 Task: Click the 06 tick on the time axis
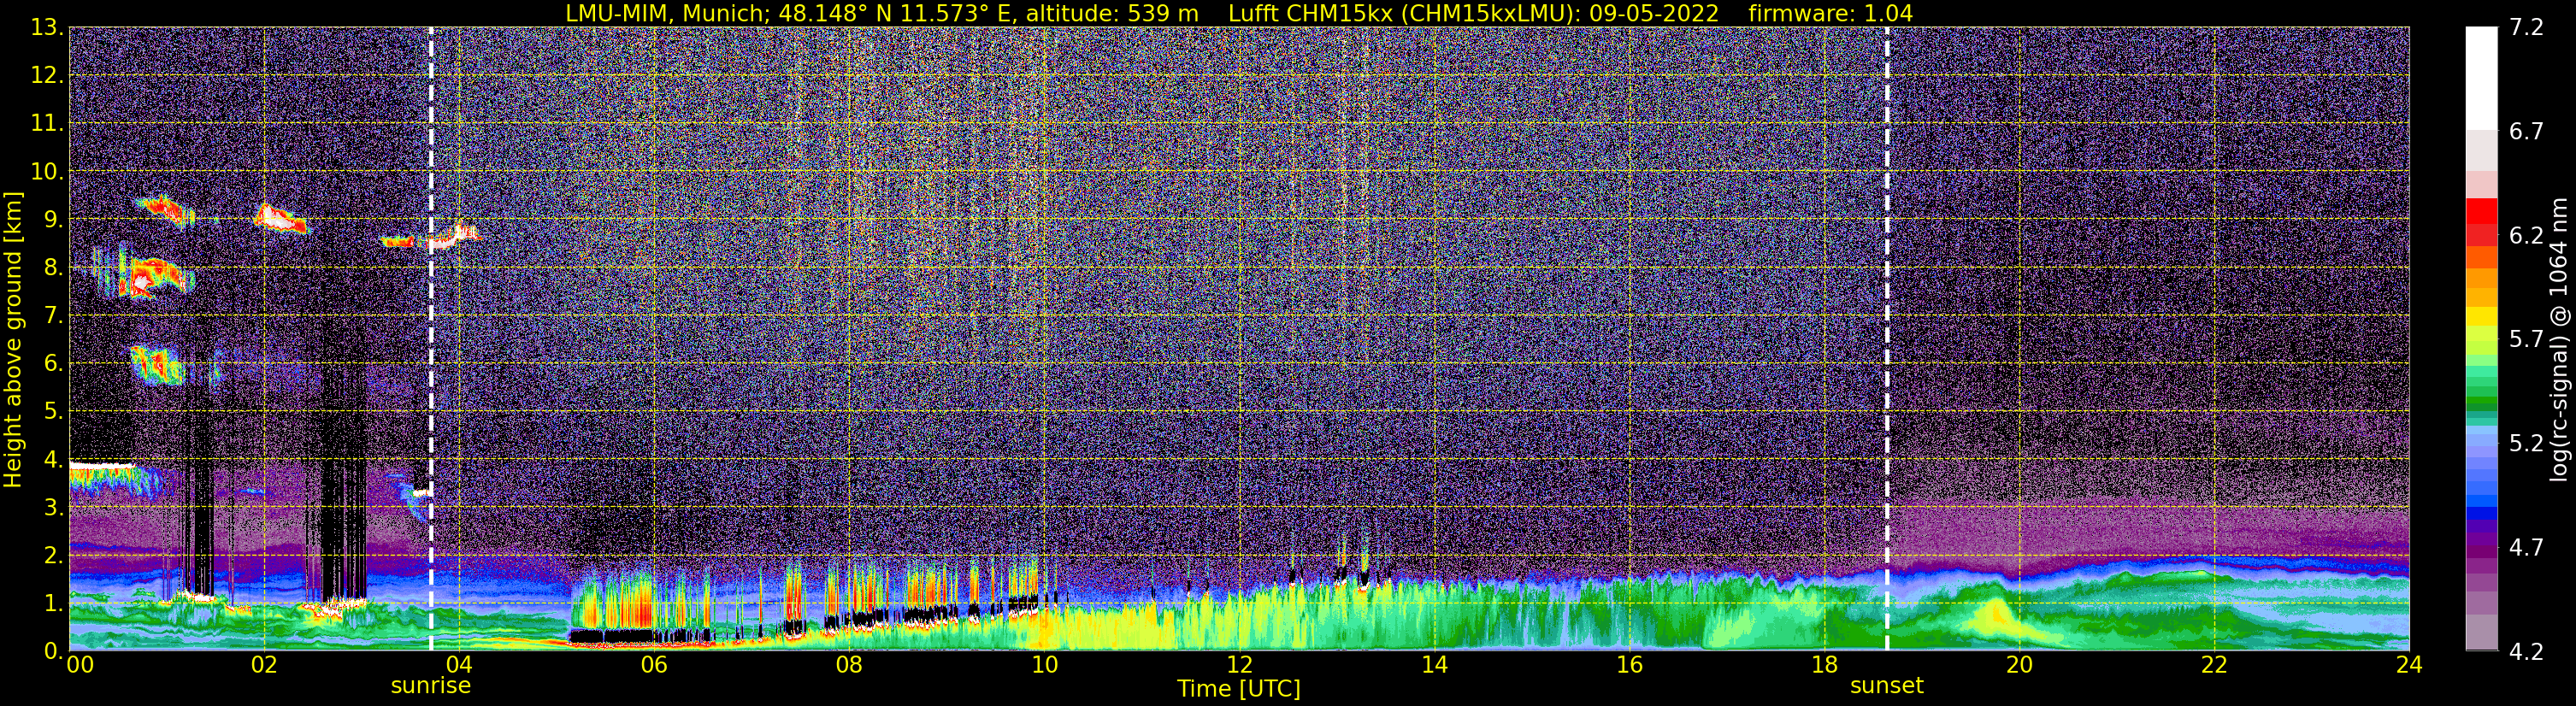(x=654, y=665)
